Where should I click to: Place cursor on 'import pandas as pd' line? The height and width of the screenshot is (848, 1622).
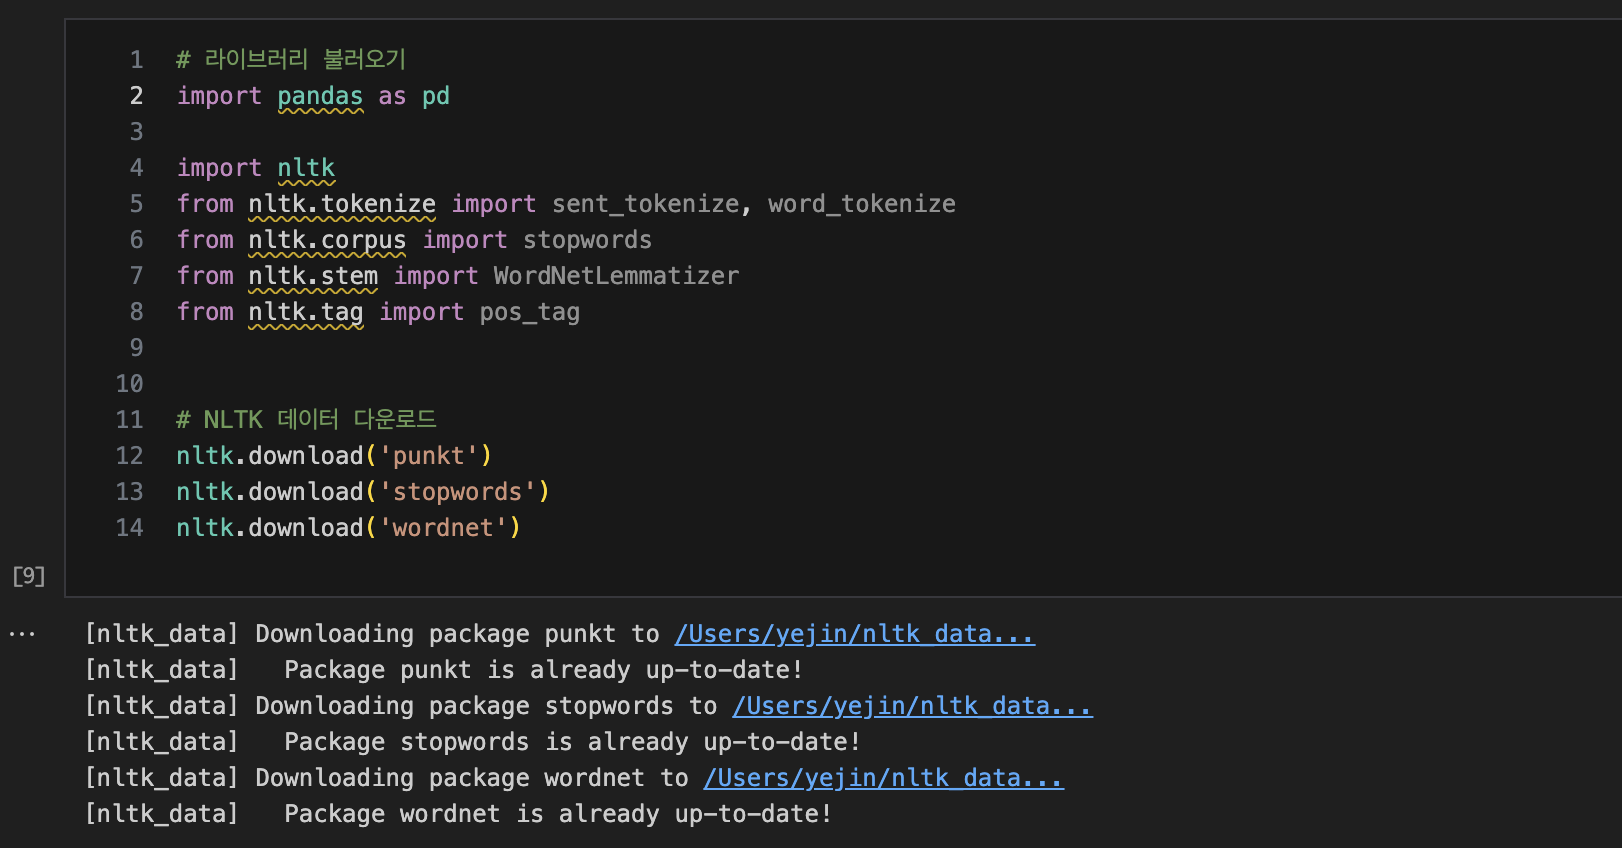coord(313,96)
